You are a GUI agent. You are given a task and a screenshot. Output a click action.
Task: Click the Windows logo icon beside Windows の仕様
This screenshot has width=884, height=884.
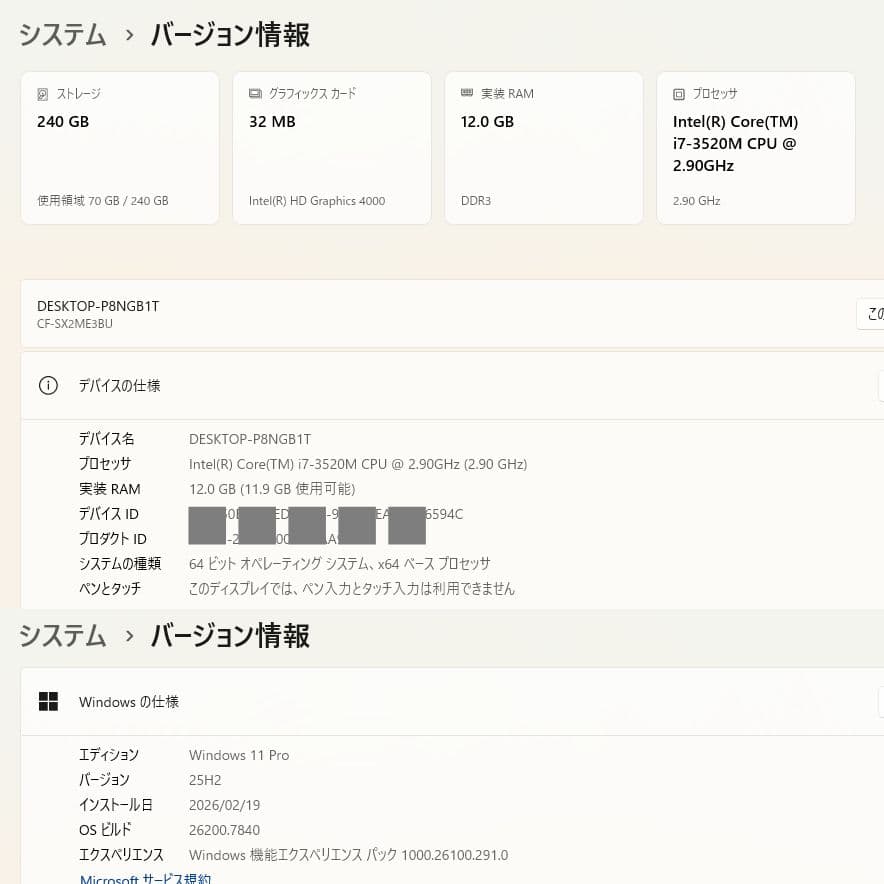tap(48, 701)
